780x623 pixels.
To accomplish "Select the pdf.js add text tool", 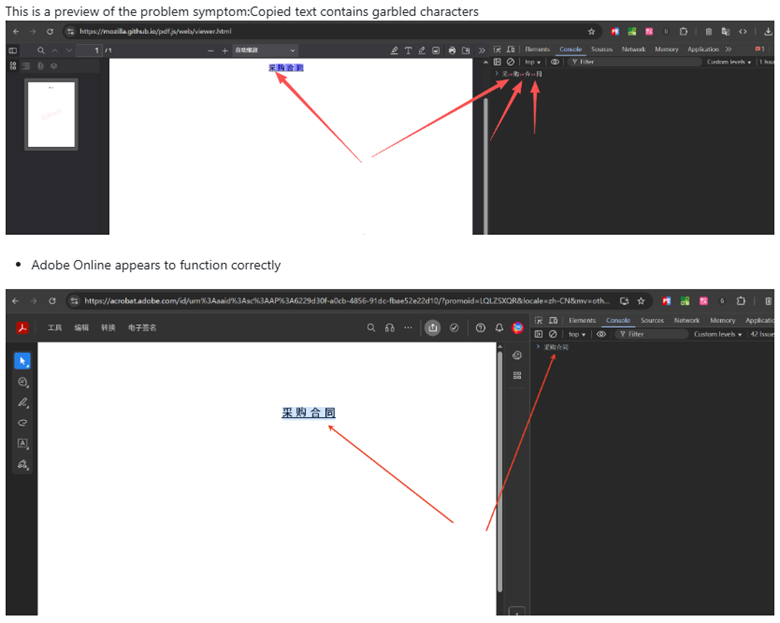I will tap(408, 50).
